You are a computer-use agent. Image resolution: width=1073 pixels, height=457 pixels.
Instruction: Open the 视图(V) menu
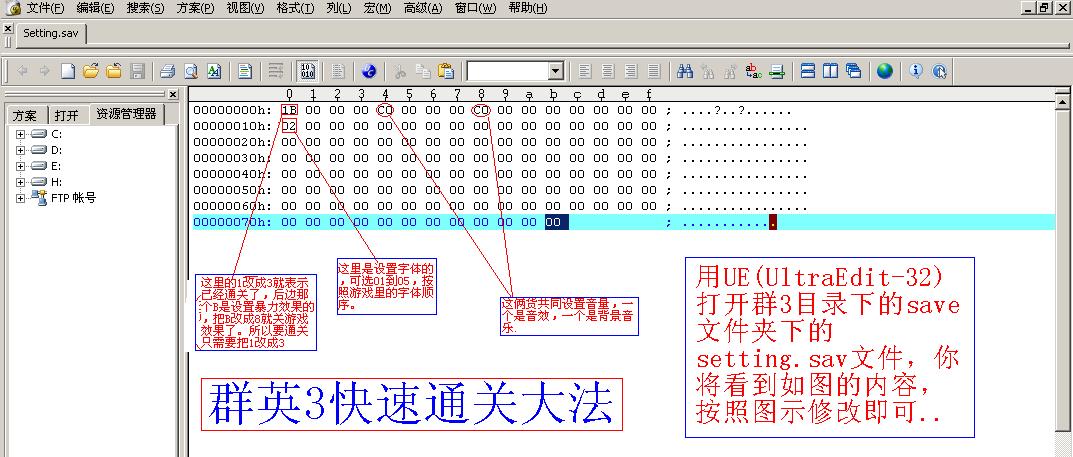click(x=245, y=8)
